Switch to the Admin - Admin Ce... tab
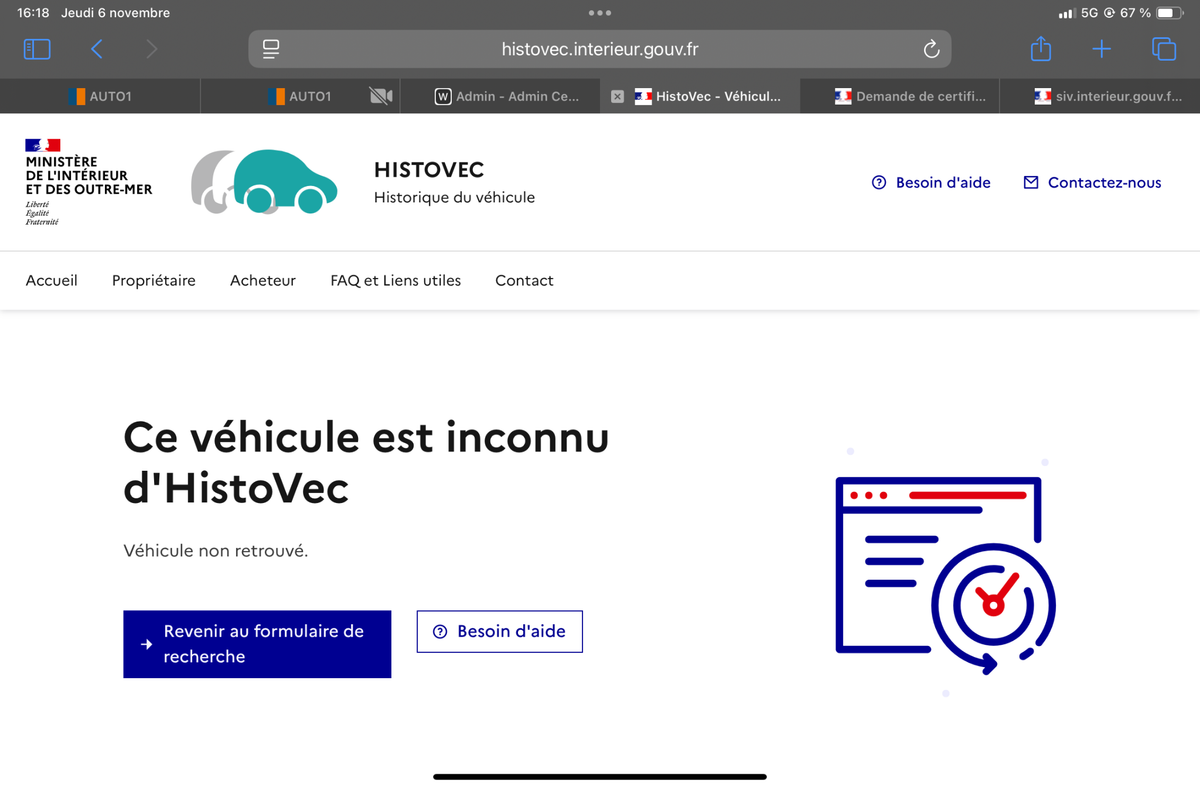Image resolution: width=1200 pixels, height=788 pixels. pyautogui.click(x=506, y=97)
